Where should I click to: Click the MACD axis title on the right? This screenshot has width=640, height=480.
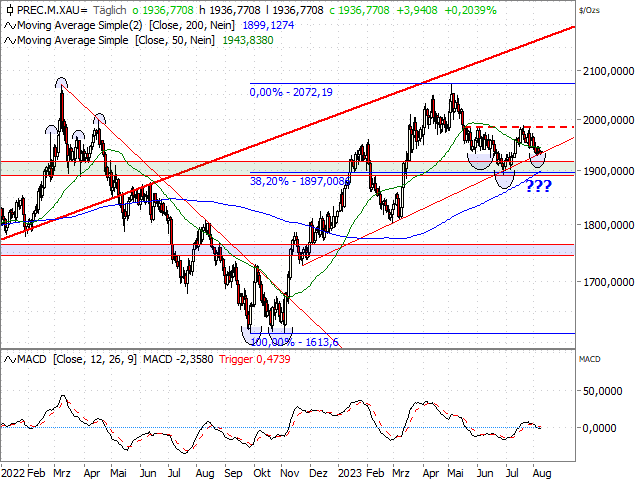click(589, 359)
